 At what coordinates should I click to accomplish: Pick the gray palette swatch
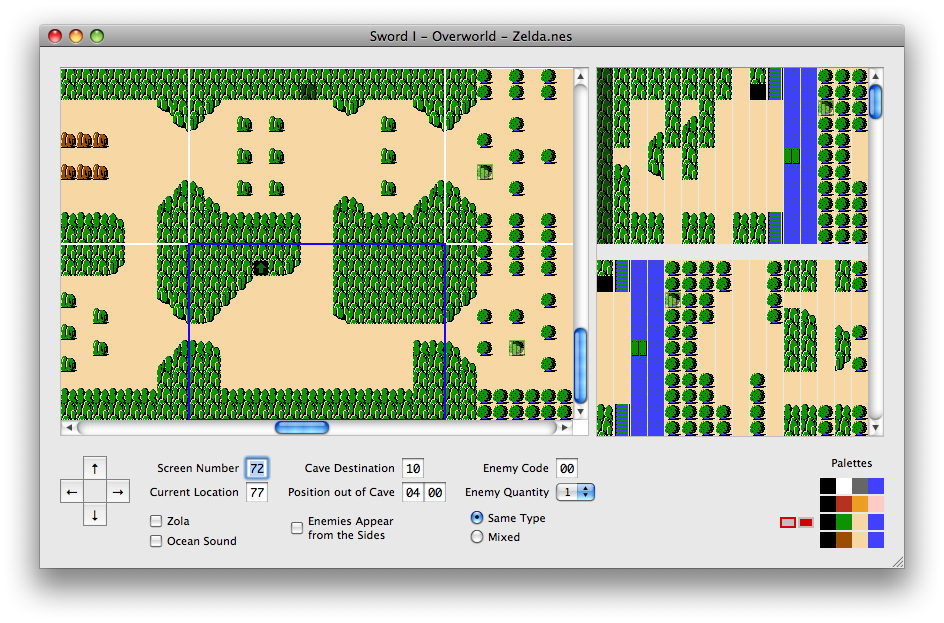click(x=860, y=486)
